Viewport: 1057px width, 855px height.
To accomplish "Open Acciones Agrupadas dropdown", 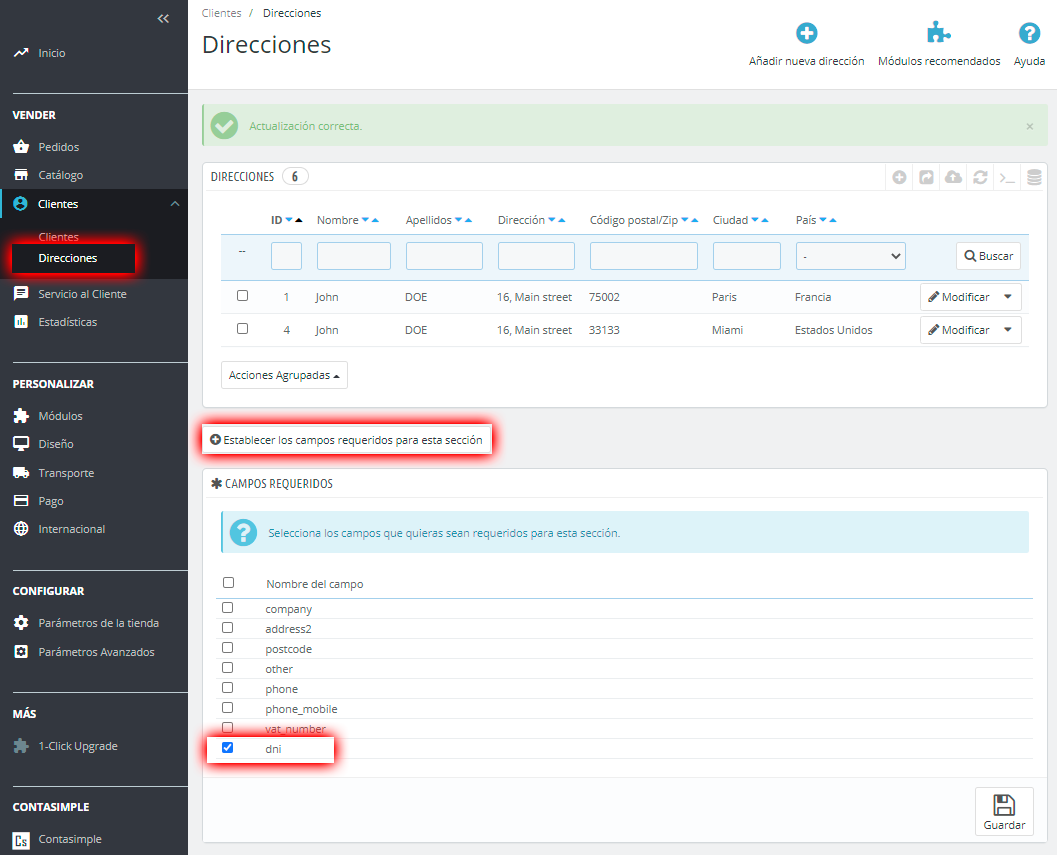I will pos(284,375).
